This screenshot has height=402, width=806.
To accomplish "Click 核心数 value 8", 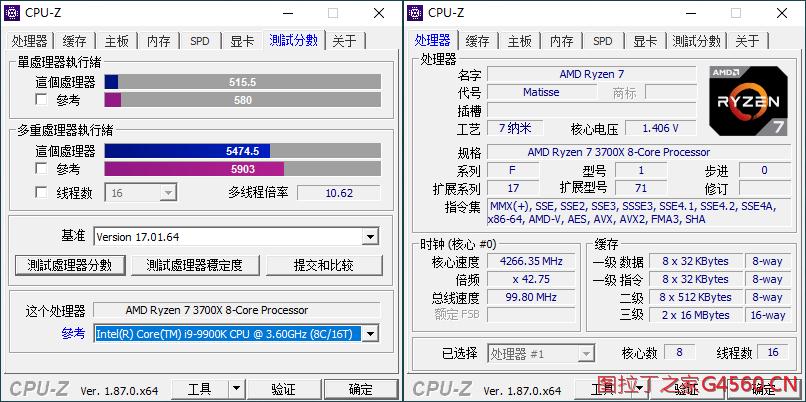I will 680,352.
